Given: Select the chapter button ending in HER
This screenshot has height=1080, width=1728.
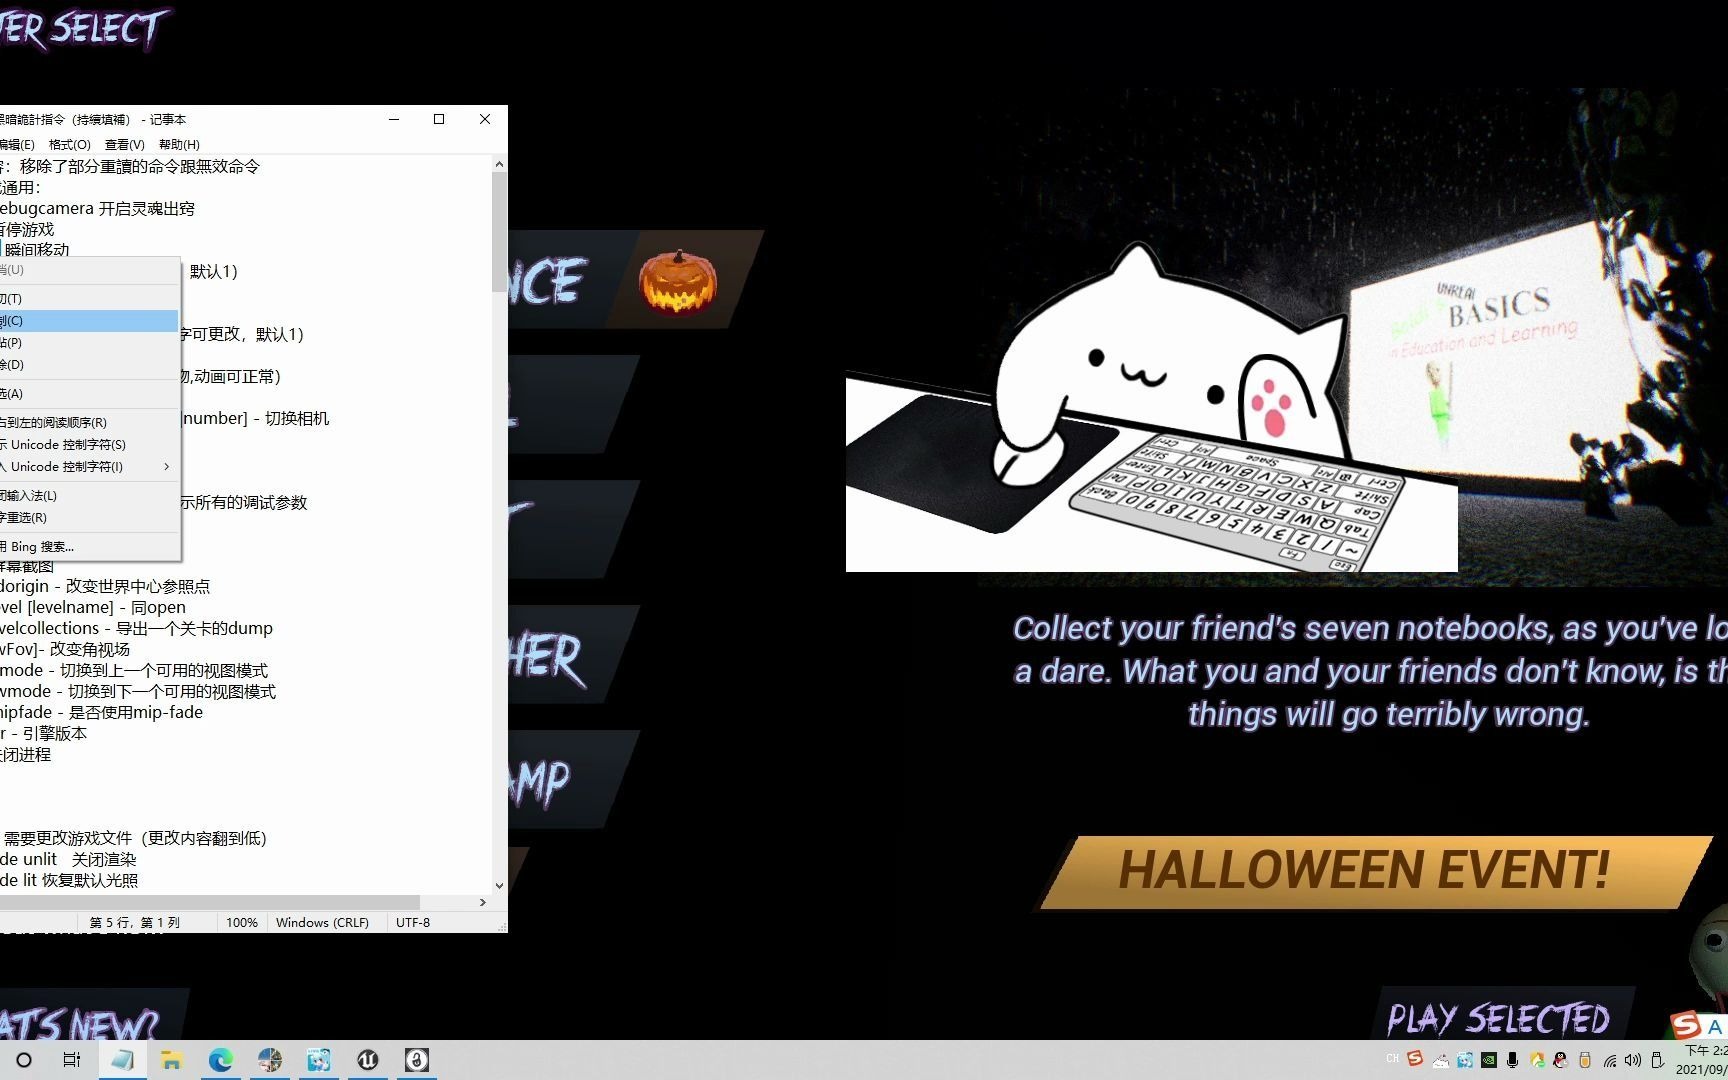Looking at the screenshot, I should tap(571, 655).
